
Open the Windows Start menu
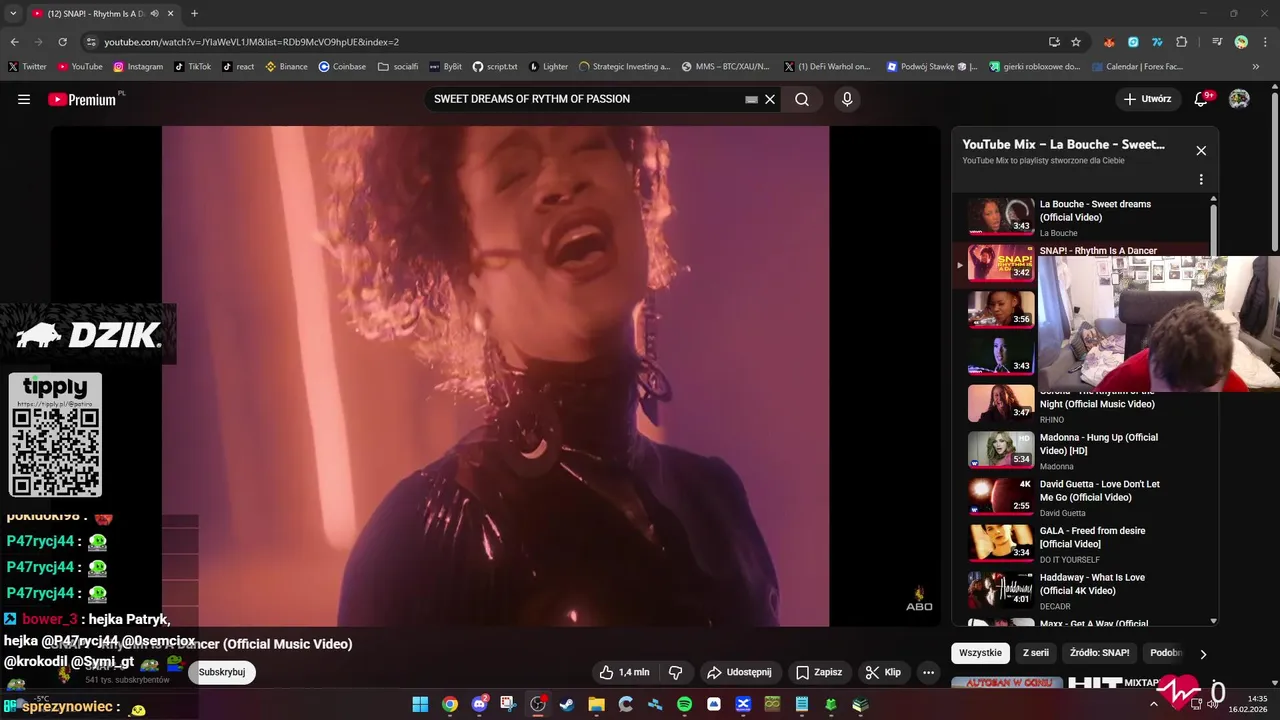click(x=421, y=704)
